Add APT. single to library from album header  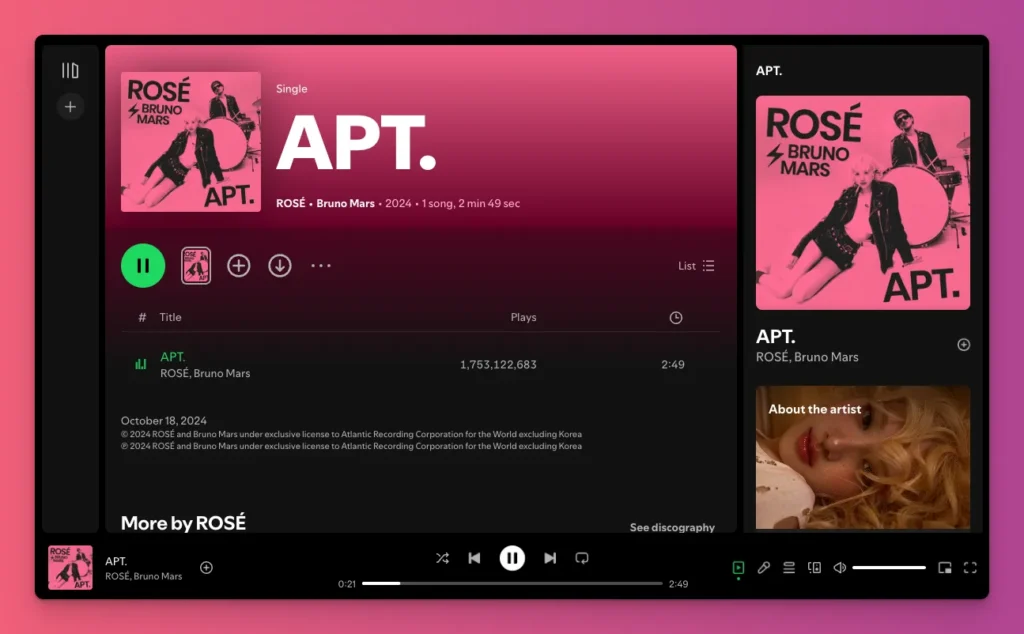tap(238, 266)
